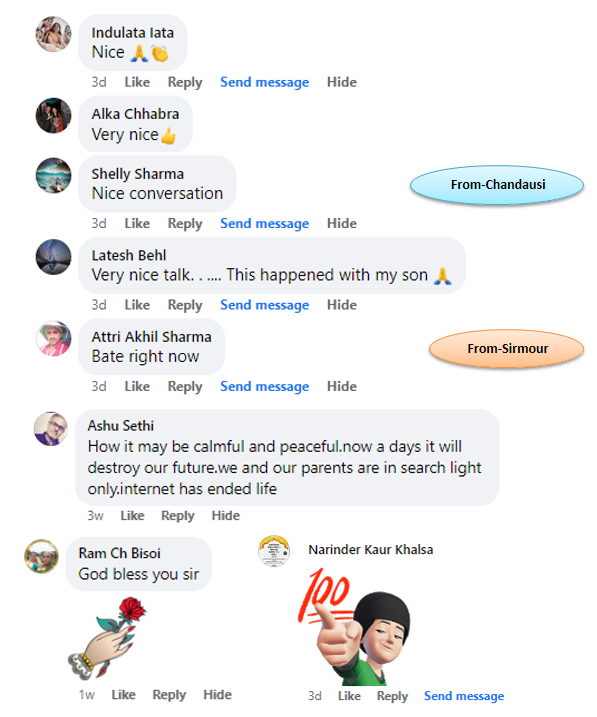Screen dimensions: 597x717
Task: Open the 100 thumbs-up avatar sticker
Action: [x=354, y=626]
